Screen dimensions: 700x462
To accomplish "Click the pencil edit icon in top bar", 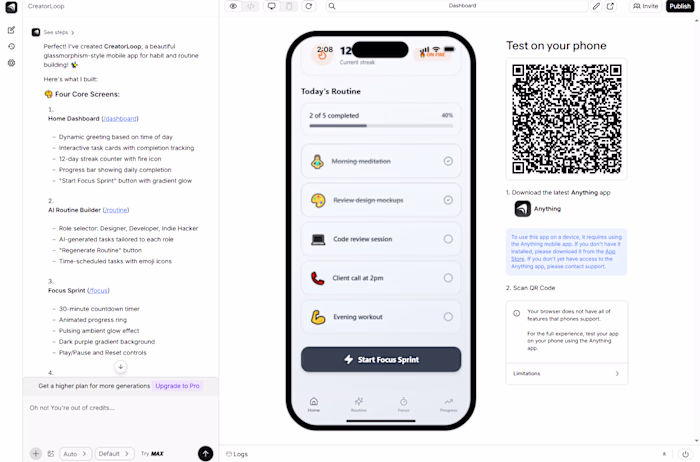I will 596,6.
